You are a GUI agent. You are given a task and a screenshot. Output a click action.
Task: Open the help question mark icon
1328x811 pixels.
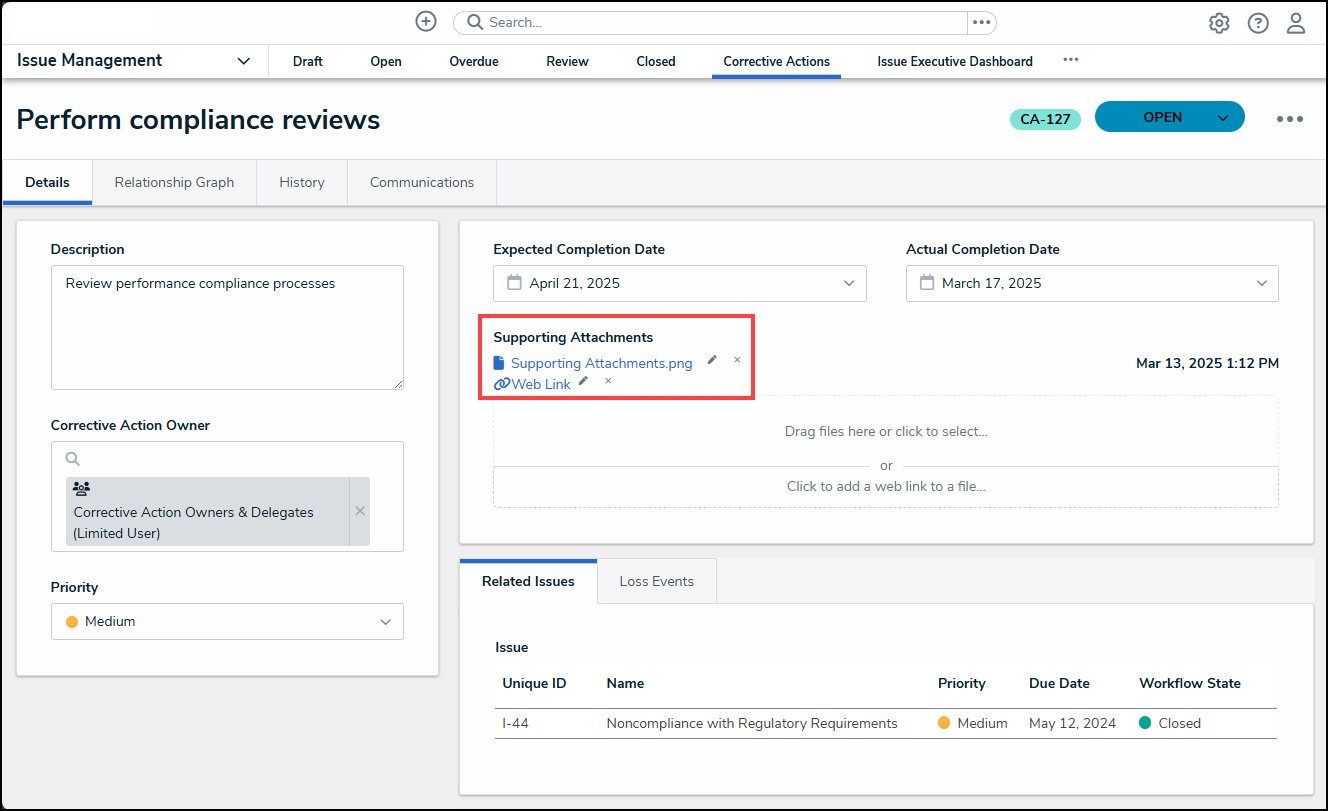pyautogui.click(x=1258, y=23)
